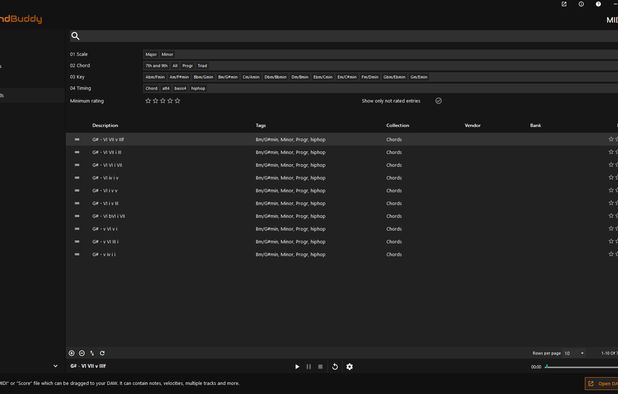
Task: Set minimum rating to three stars
Action: (163, 101)
